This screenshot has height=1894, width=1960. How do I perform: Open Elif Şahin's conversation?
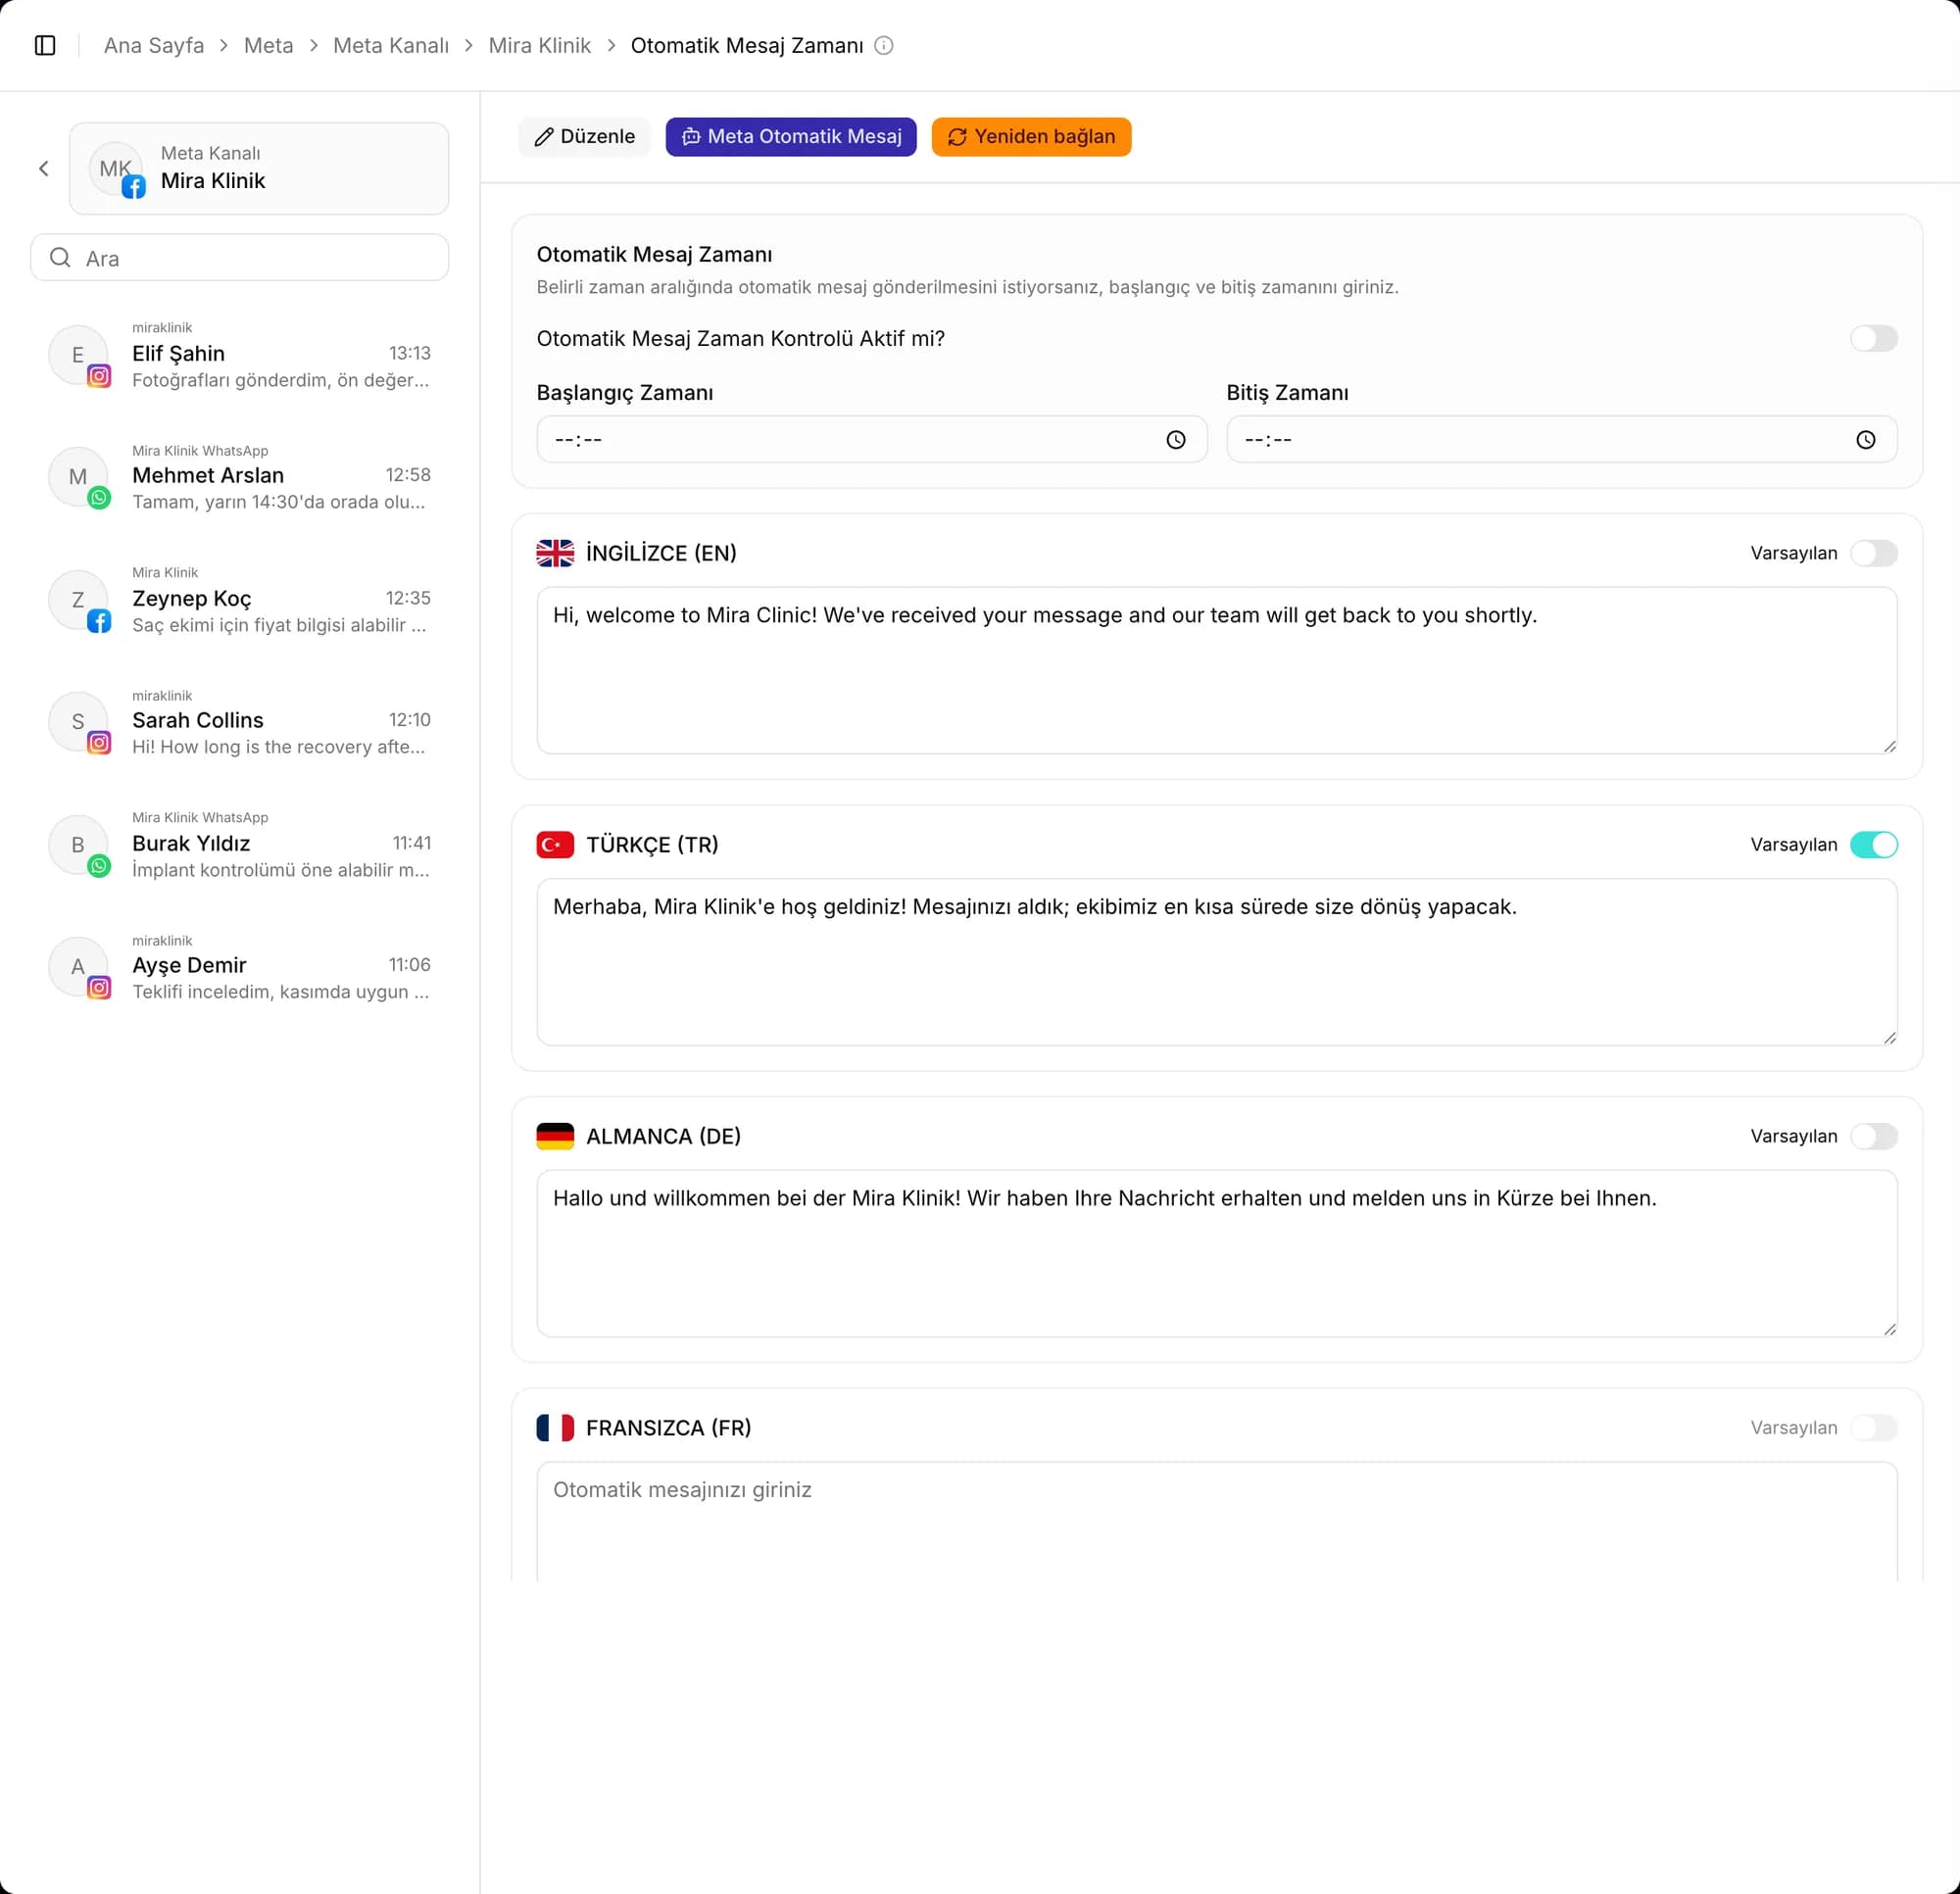point(240,355)
